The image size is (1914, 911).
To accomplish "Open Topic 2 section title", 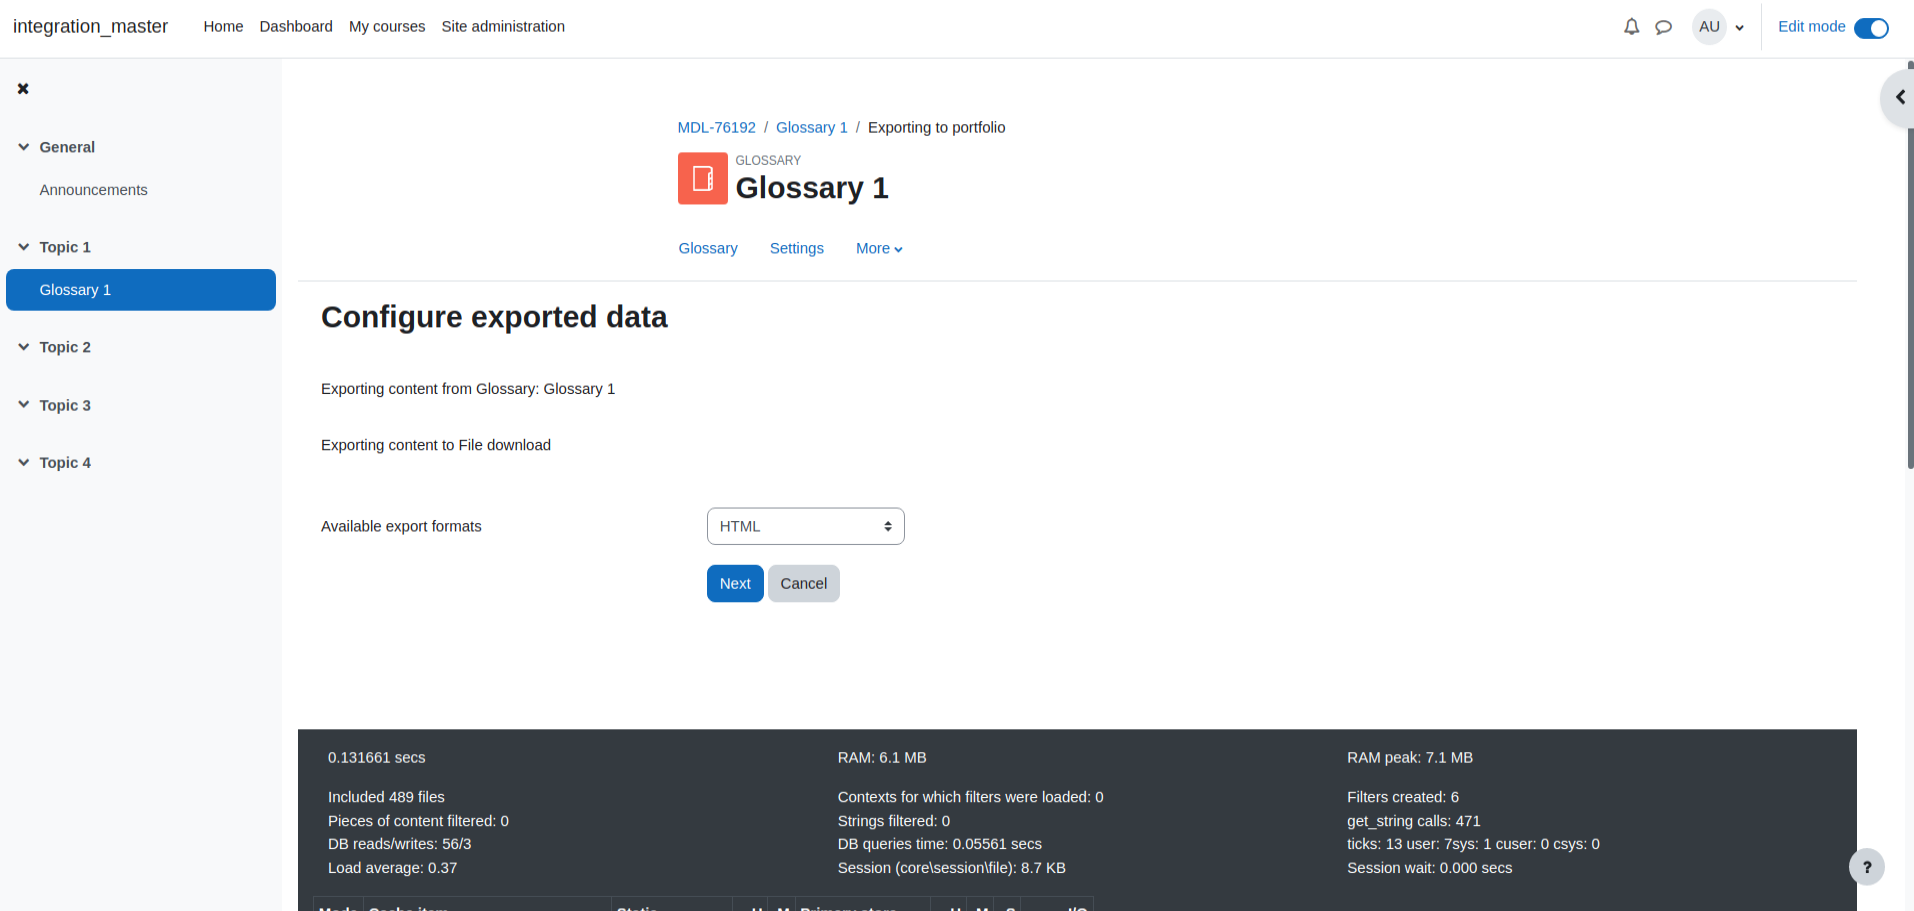I will pyautogui.click(x=65, y=347).
